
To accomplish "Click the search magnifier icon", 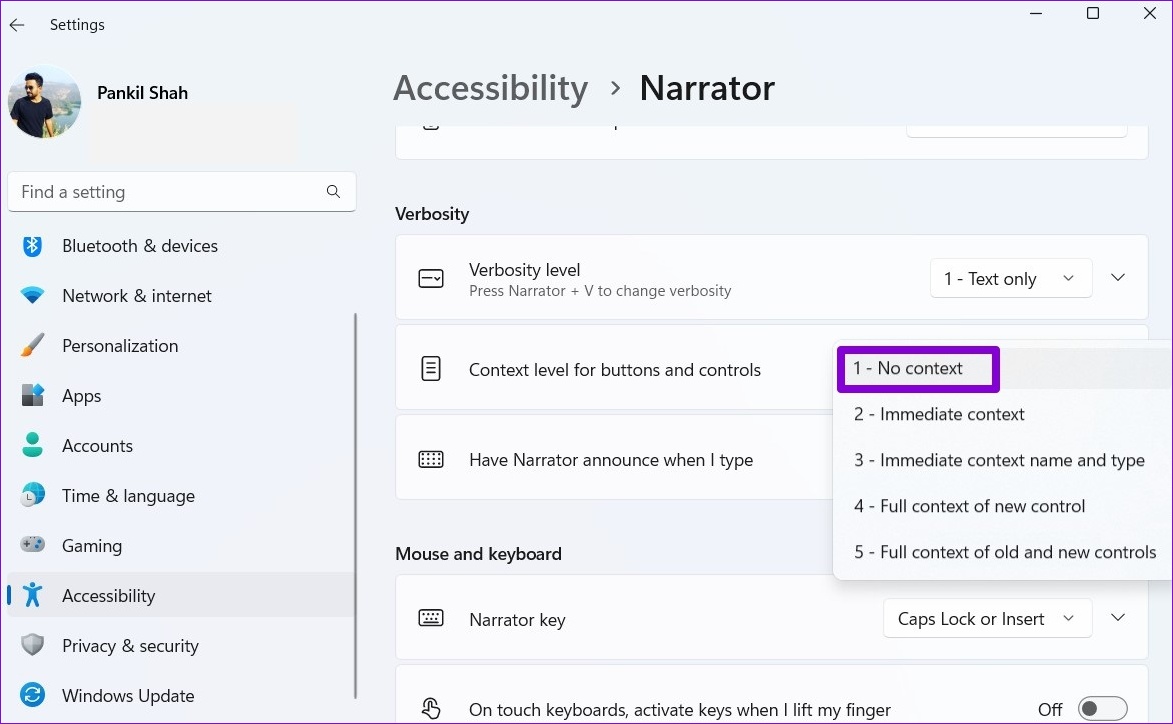I will click(x=333, y=191).
